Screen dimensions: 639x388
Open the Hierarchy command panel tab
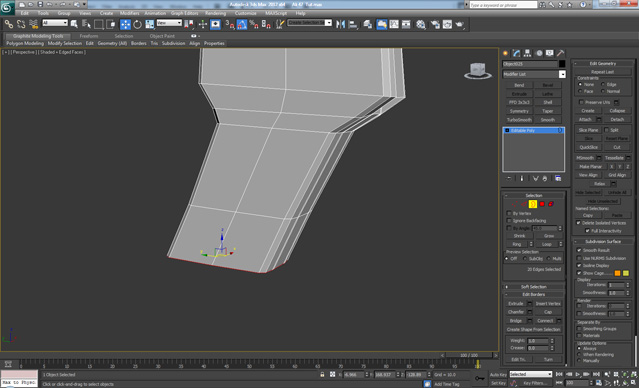[x=527, y=53]
